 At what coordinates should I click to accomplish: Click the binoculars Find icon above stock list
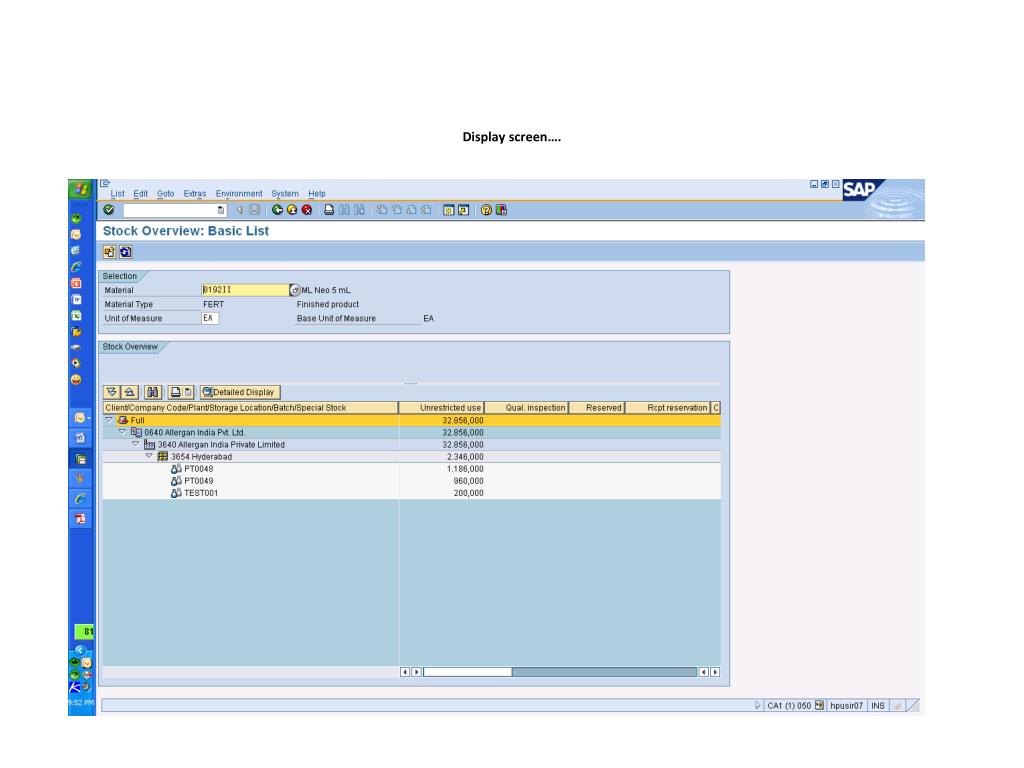click(x=153, y=392)
